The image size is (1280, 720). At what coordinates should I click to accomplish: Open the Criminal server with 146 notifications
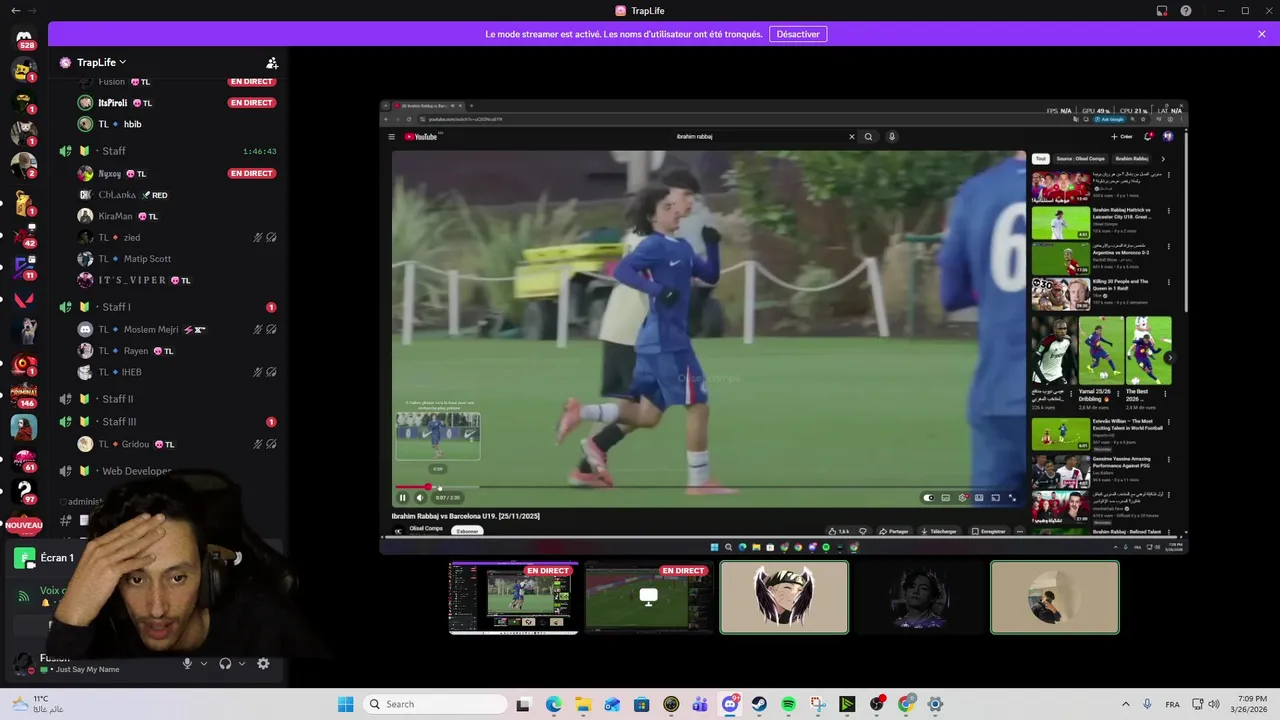click(24, 394)
